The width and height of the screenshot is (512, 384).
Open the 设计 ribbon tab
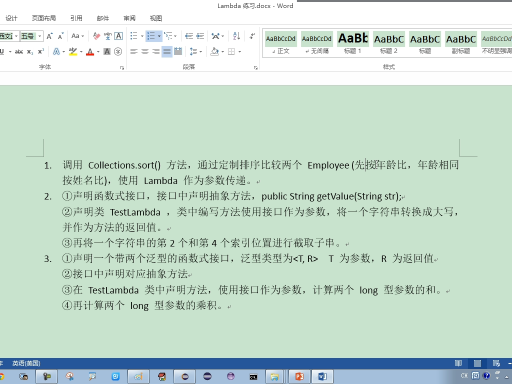(11, 18)
